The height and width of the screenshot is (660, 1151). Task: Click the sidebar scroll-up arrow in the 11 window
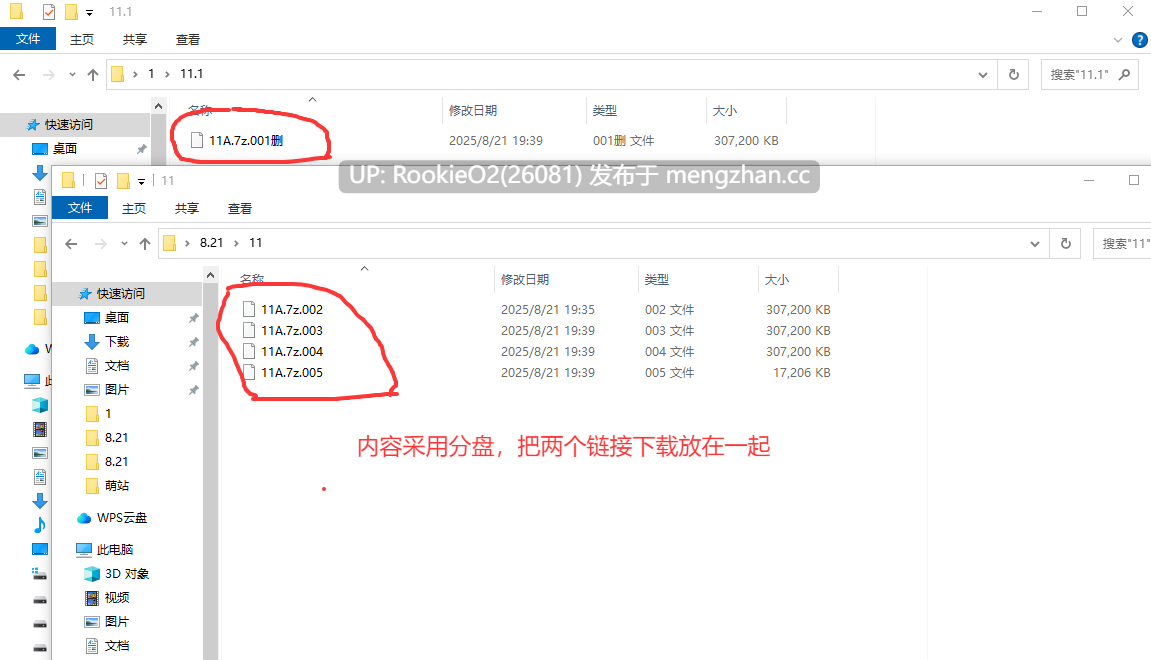211,275
